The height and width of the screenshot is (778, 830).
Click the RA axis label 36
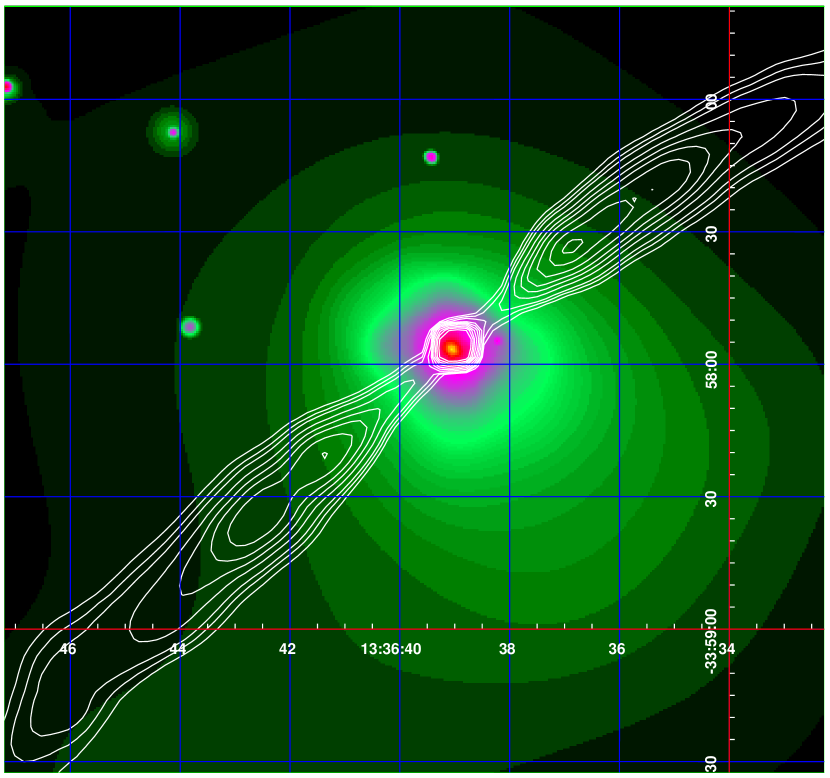coord(617,649)
